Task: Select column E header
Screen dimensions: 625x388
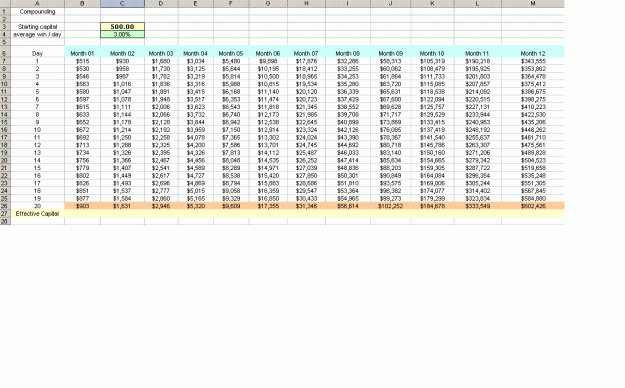Action: 196,4
